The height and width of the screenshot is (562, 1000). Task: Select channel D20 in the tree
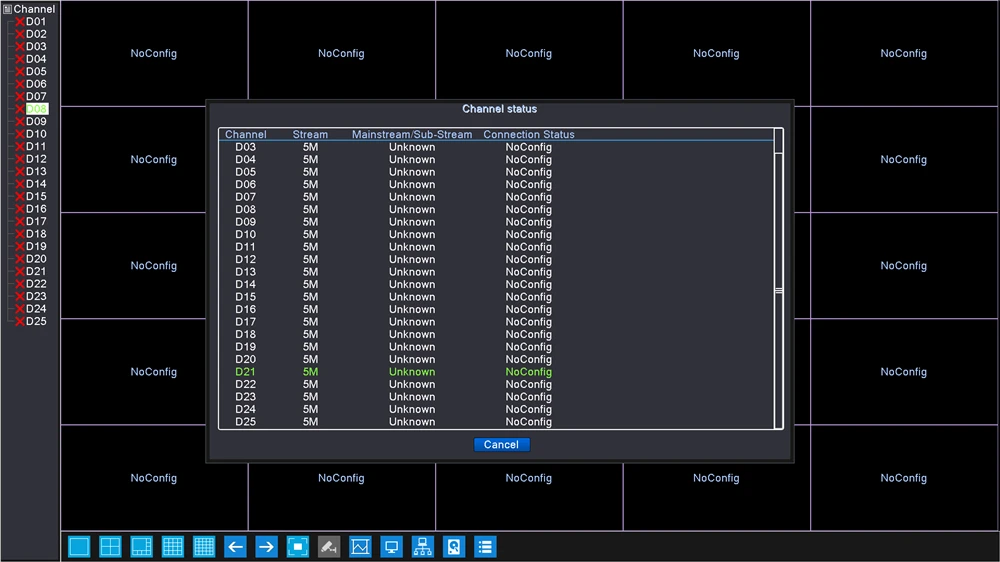[x=36, y=259]
